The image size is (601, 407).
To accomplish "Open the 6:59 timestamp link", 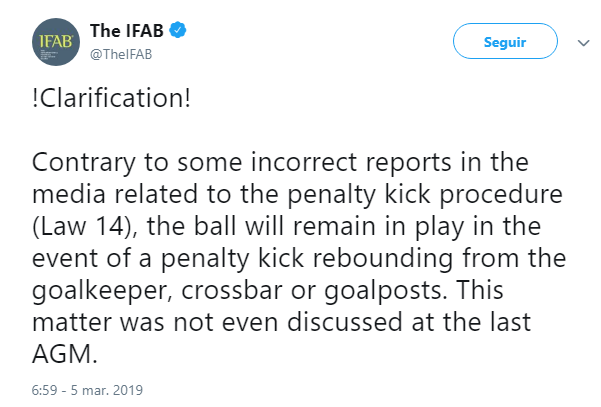I will 44,390.
